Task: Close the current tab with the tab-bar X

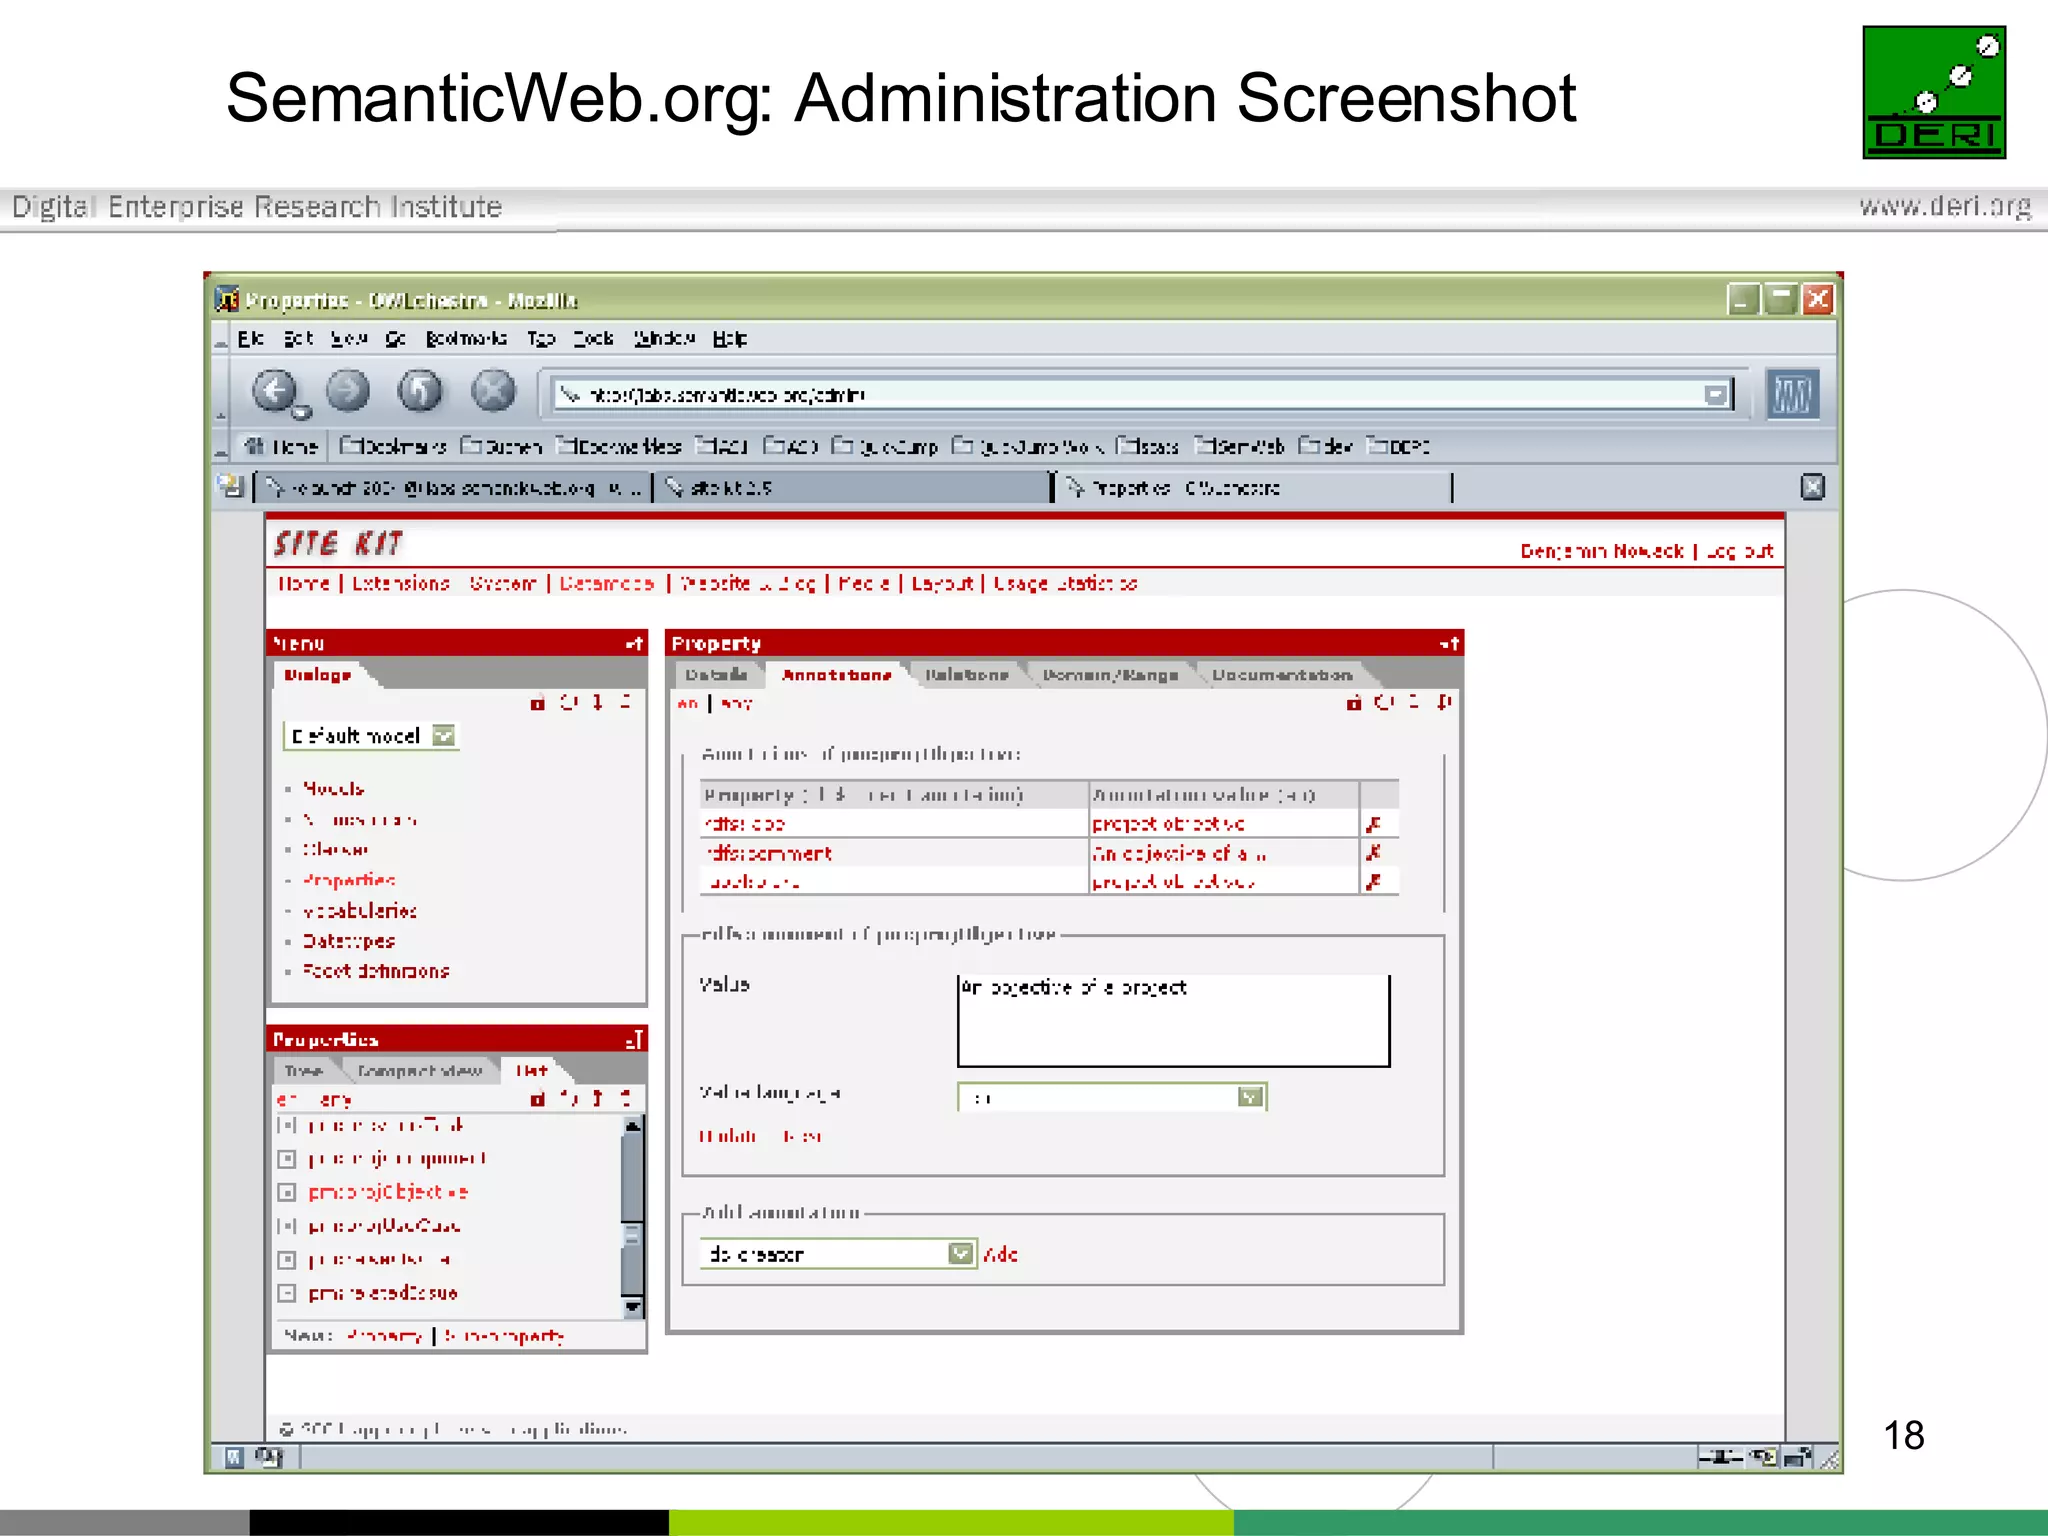Action: click(x=1812, y=487)
